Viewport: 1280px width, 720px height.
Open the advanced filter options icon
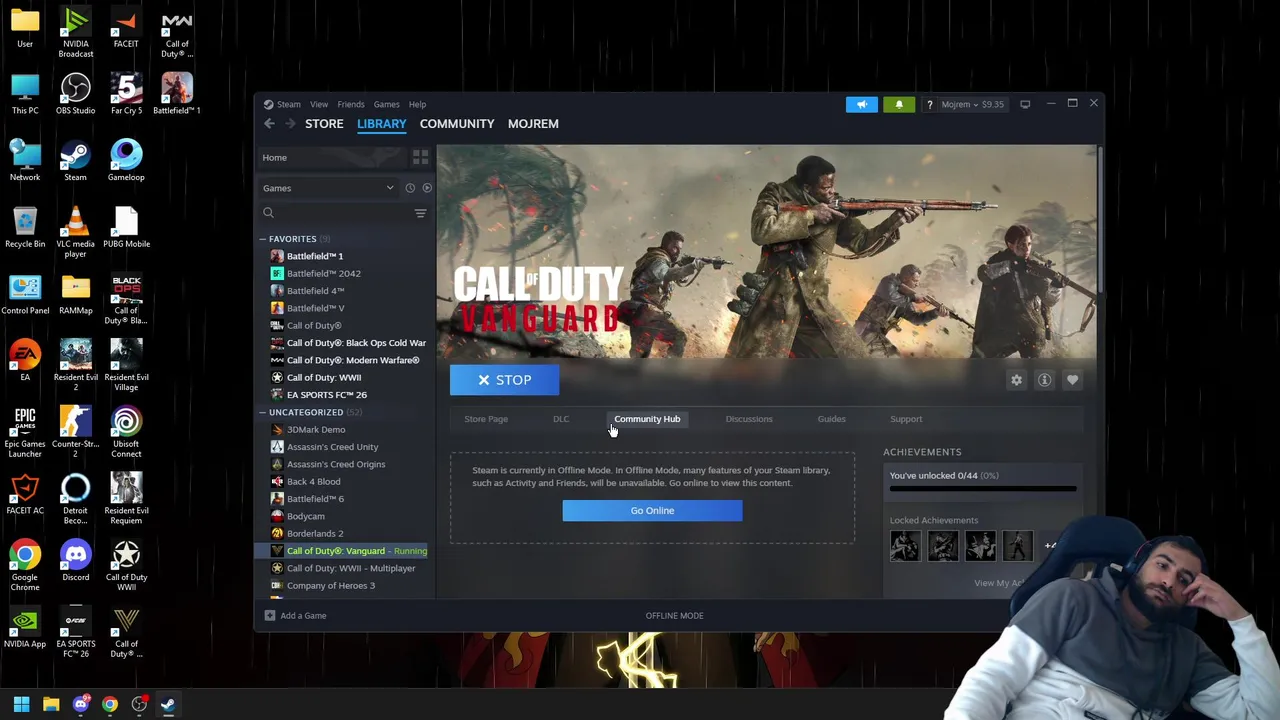tap(420, 213)
